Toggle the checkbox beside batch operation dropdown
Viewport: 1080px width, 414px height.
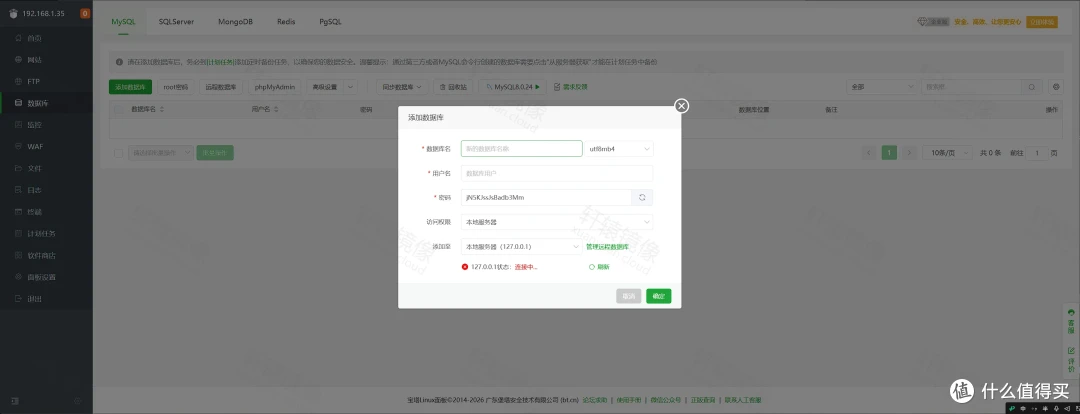pyautogui.click(x=118, y=153)
